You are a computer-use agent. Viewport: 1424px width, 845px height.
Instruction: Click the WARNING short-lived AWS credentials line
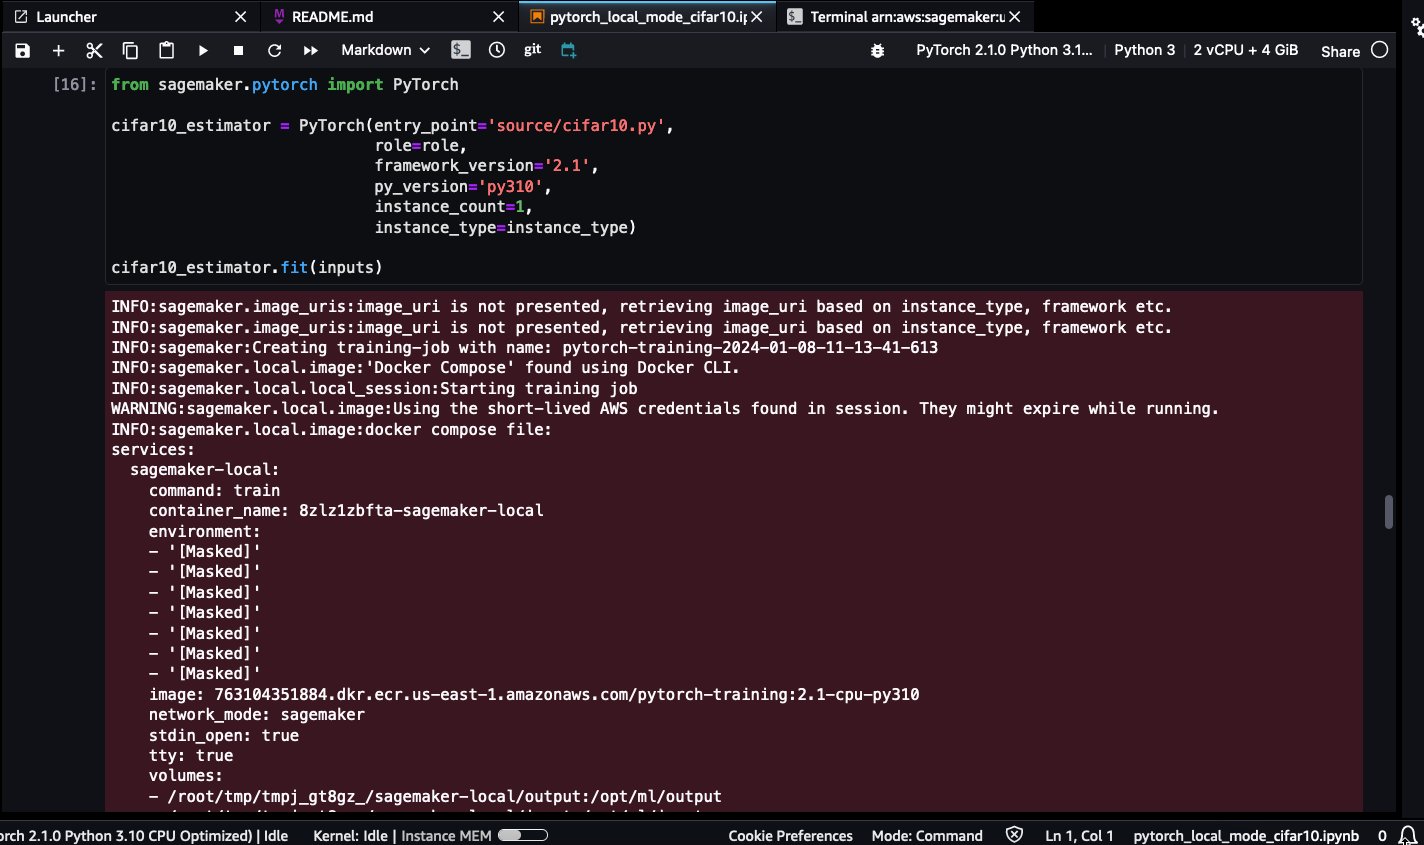[x=665, y=409]
